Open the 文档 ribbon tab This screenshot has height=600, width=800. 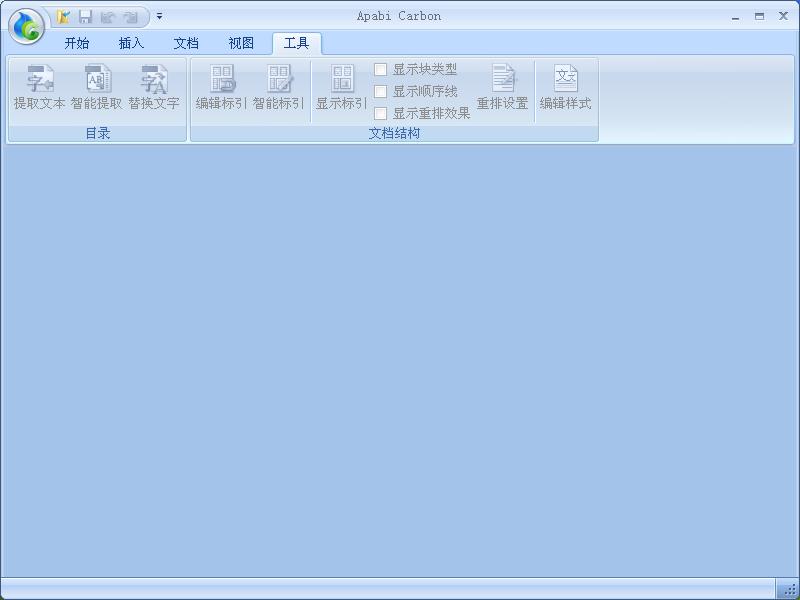(x=186, y=43)
